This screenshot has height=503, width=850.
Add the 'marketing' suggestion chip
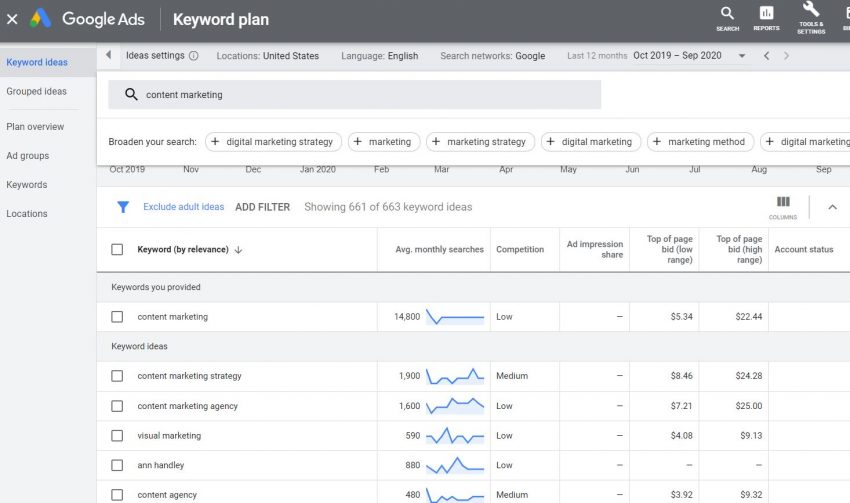[384, 142]
